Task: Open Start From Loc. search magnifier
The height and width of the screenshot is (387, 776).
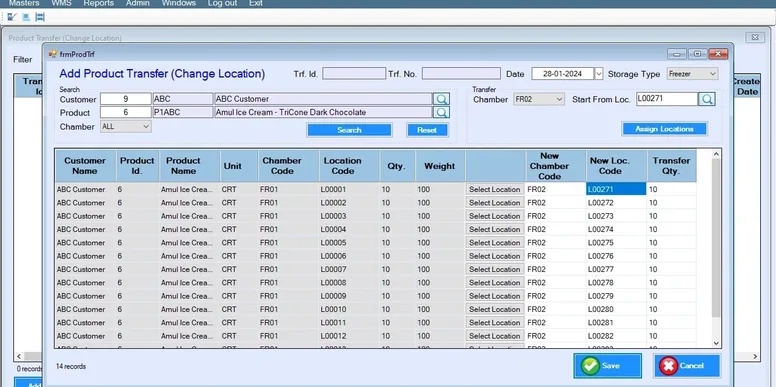Action: click(707, 99)
